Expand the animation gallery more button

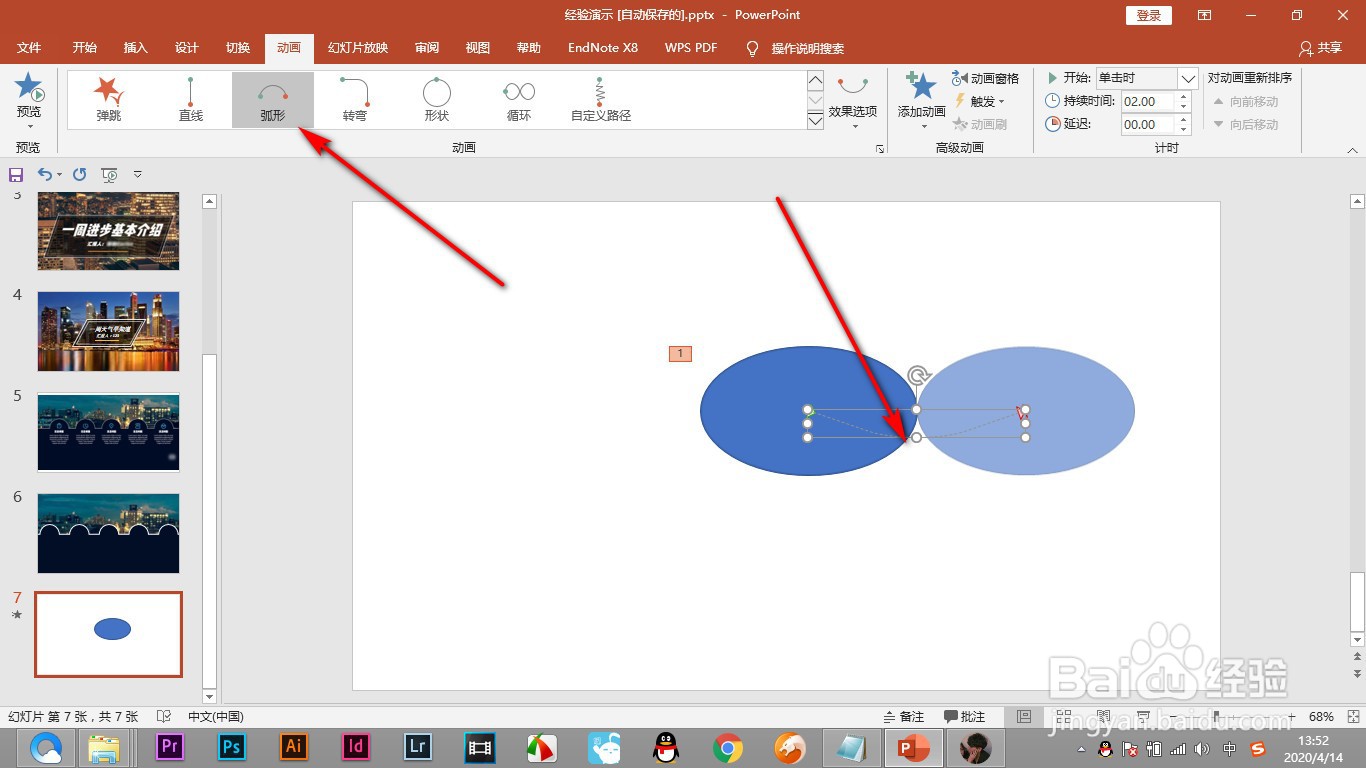[815, 121]
